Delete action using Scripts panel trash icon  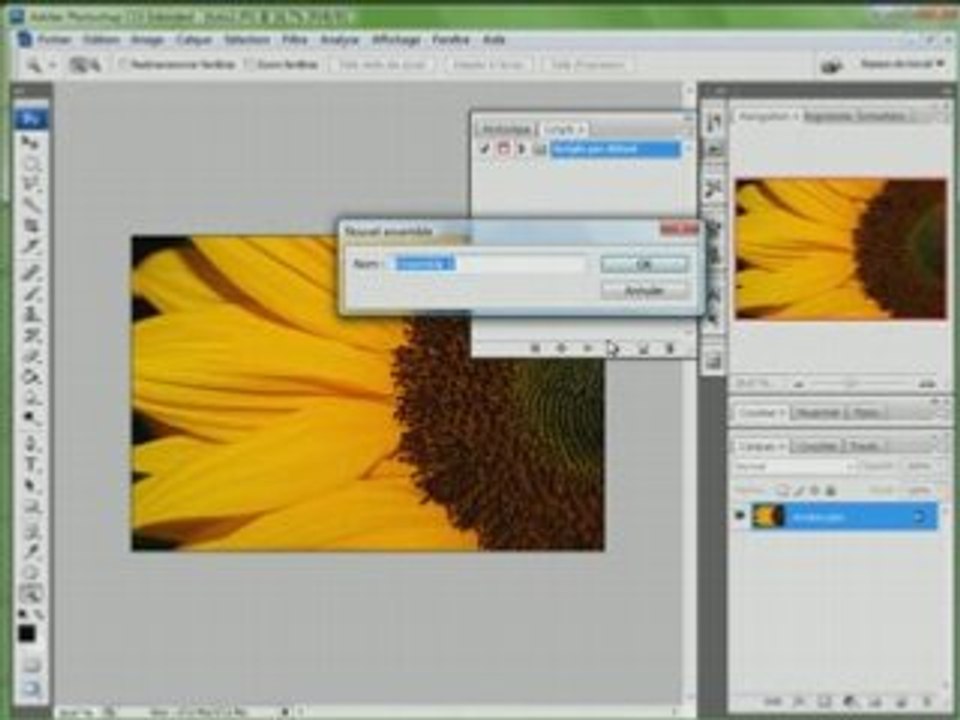coord(670,348)
